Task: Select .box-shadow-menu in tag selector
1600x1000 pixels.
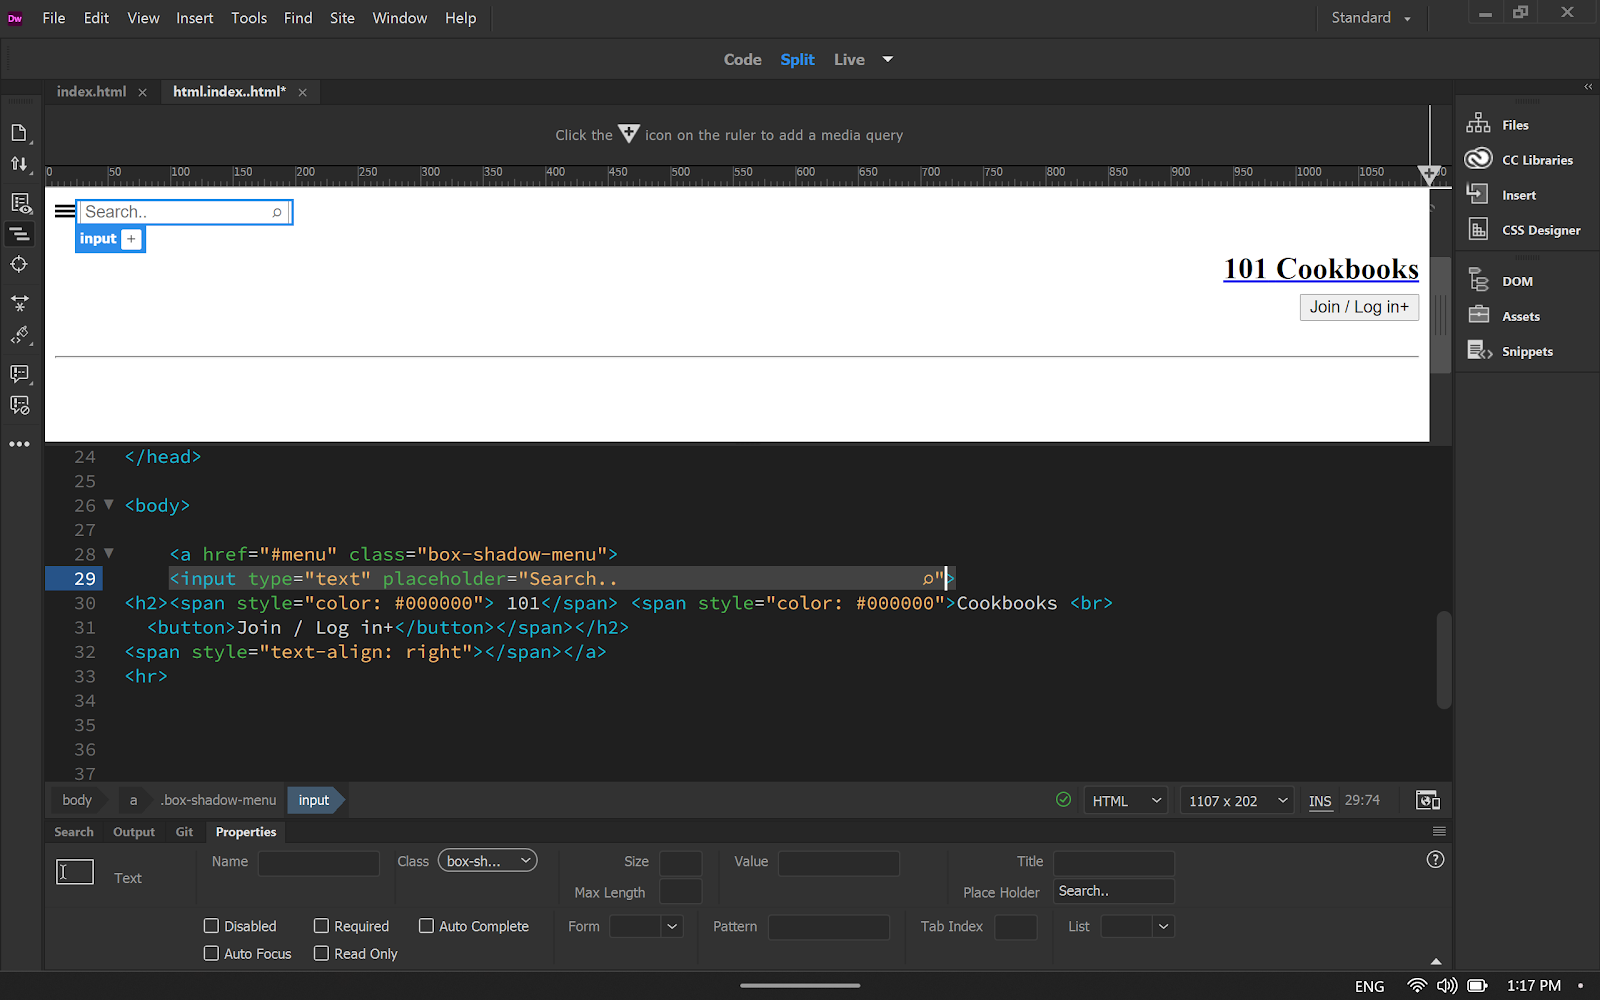Action: click(218, 800)
